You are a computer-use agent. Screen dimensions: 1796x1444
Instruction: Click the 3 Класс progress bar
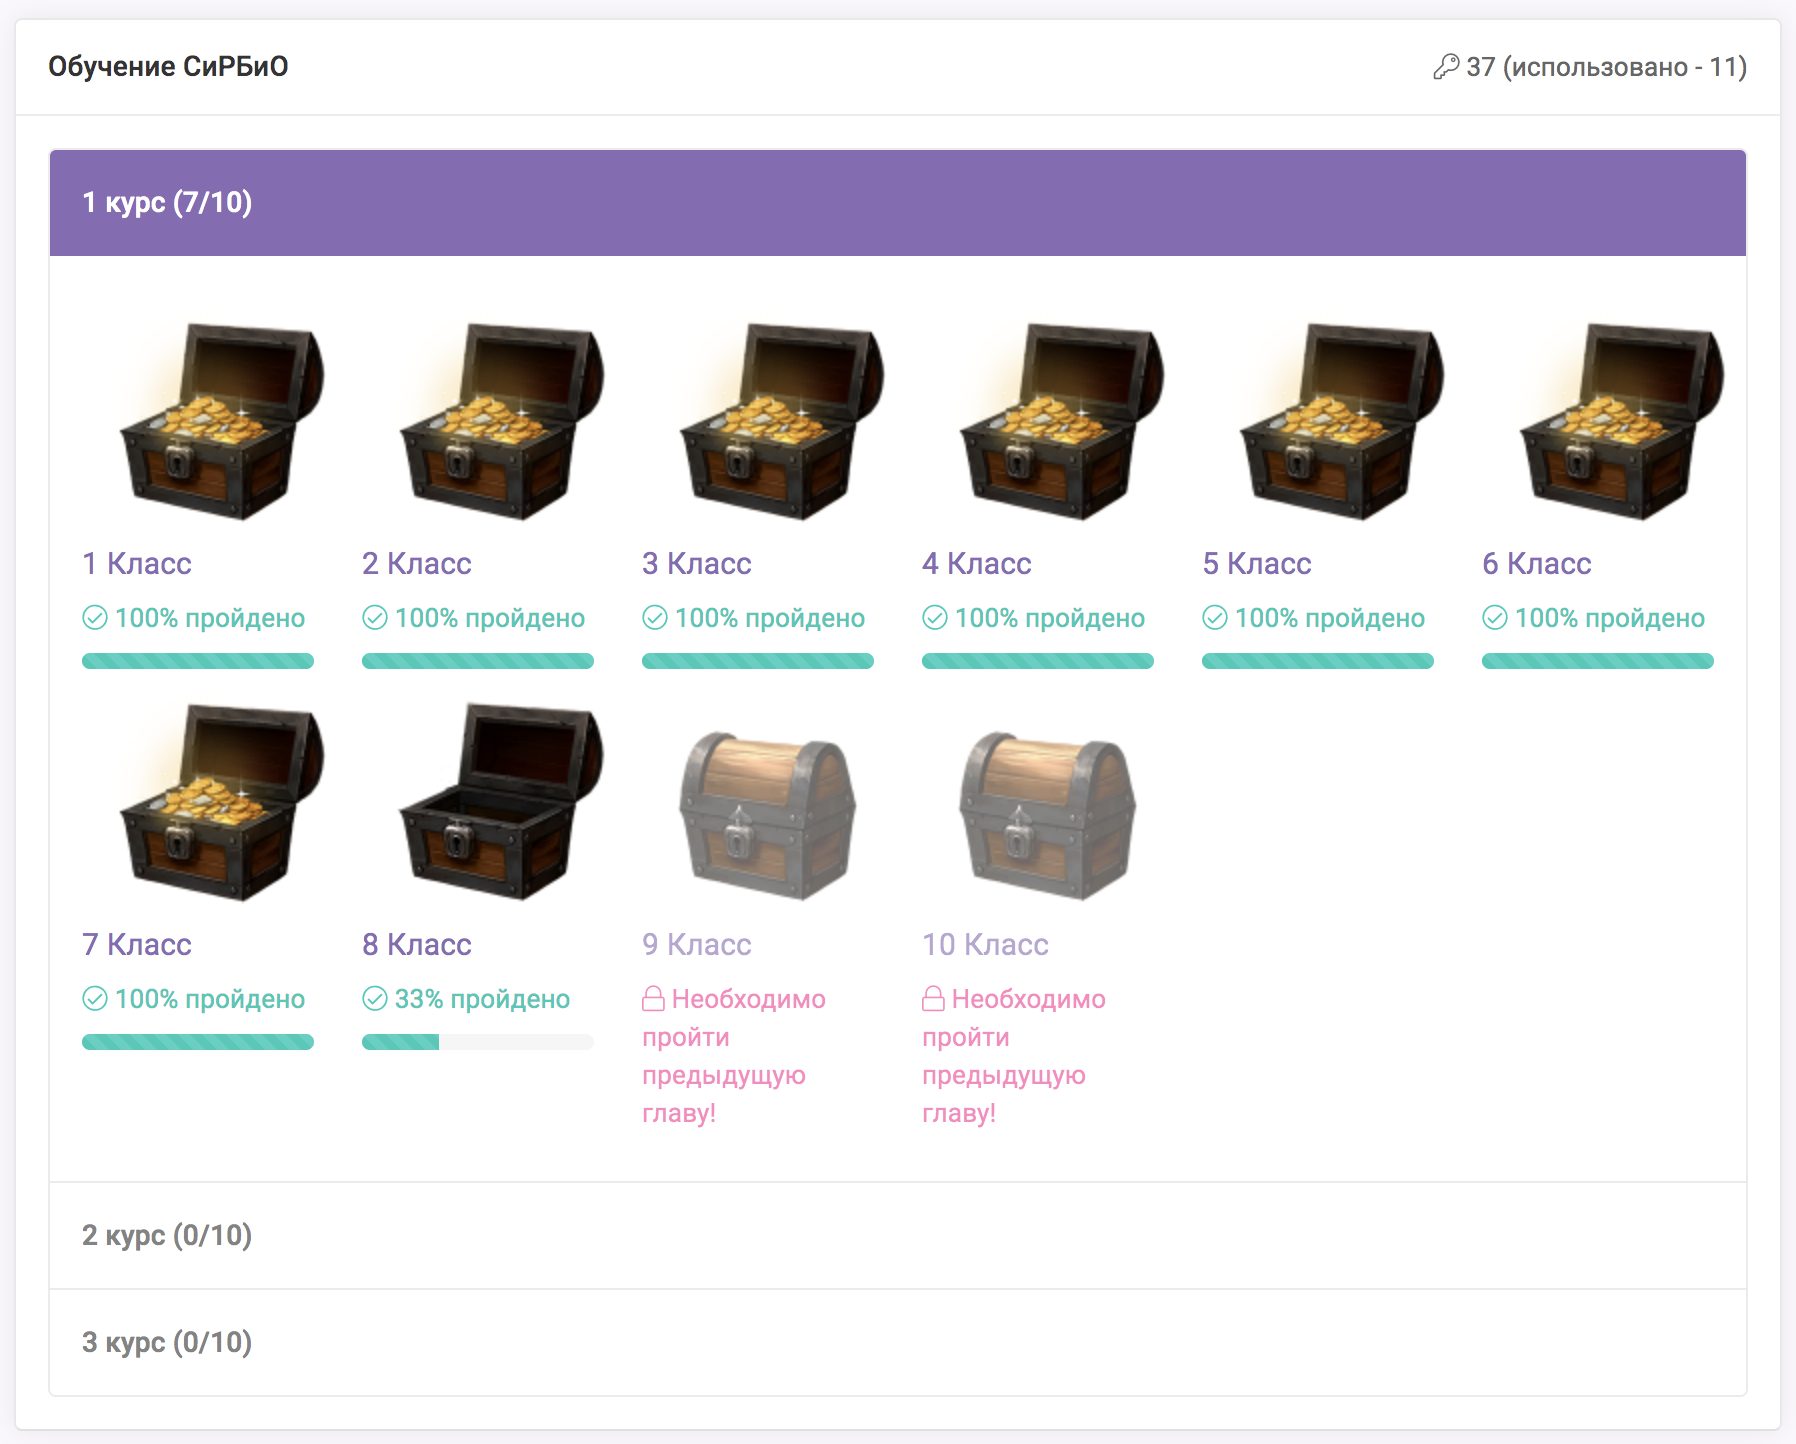758,661
